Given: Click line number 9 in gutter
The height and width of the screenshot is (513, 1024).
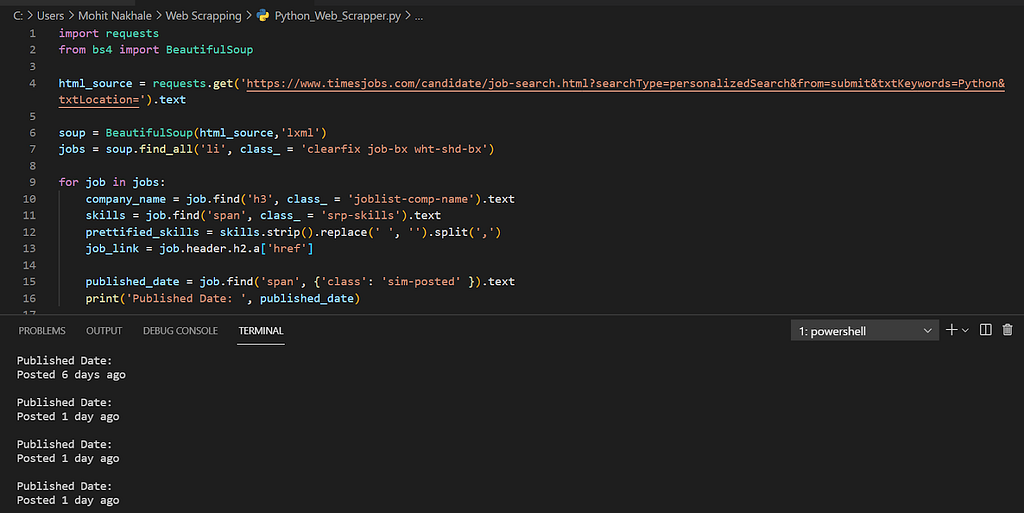Looking at the screenshot, I should pos(33,182).
